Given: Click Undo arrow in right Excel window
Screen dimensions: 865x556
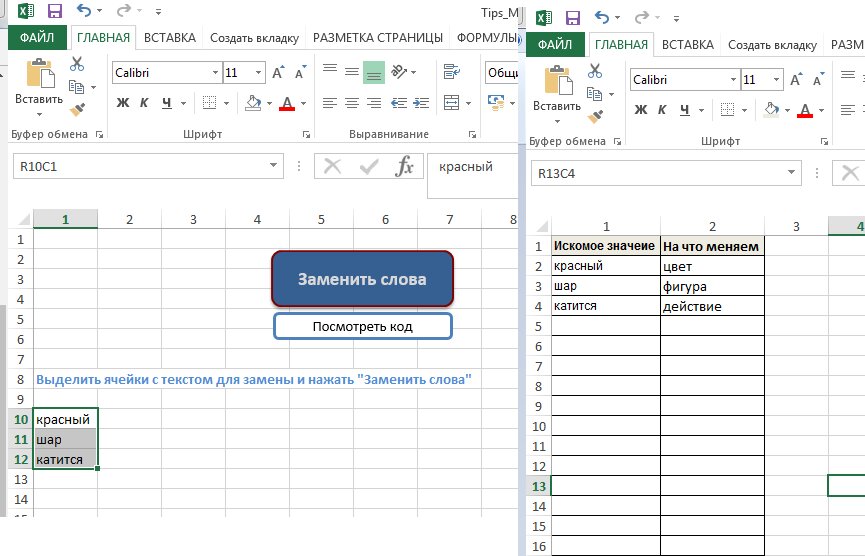Looking at the screenshot, I should pyautogui.click(x=602, y=17).
